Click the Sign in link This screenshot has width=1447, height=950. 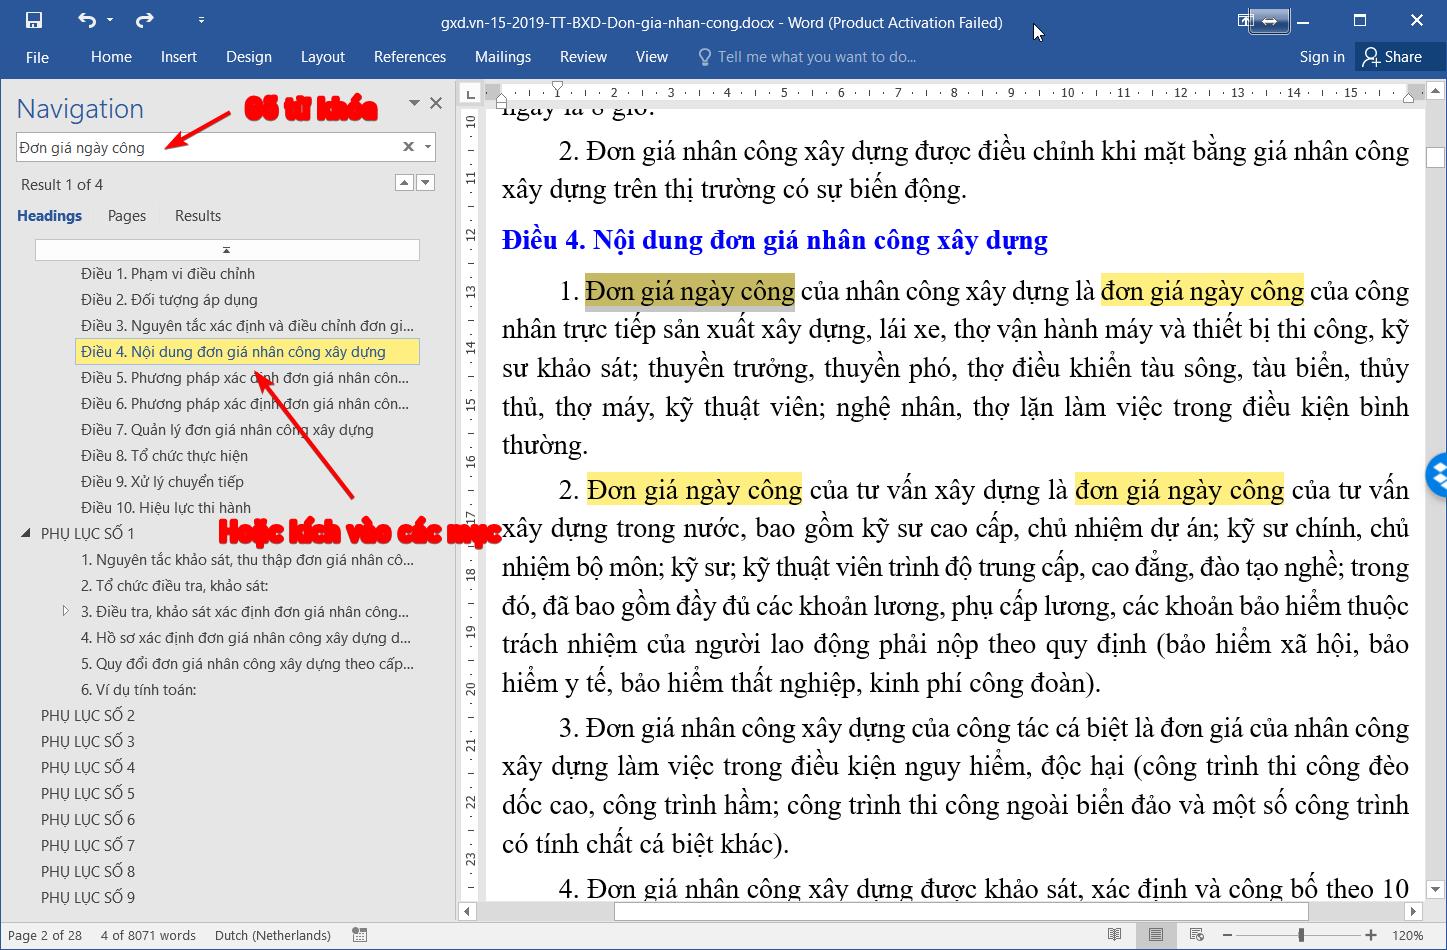coord(1321,57)
